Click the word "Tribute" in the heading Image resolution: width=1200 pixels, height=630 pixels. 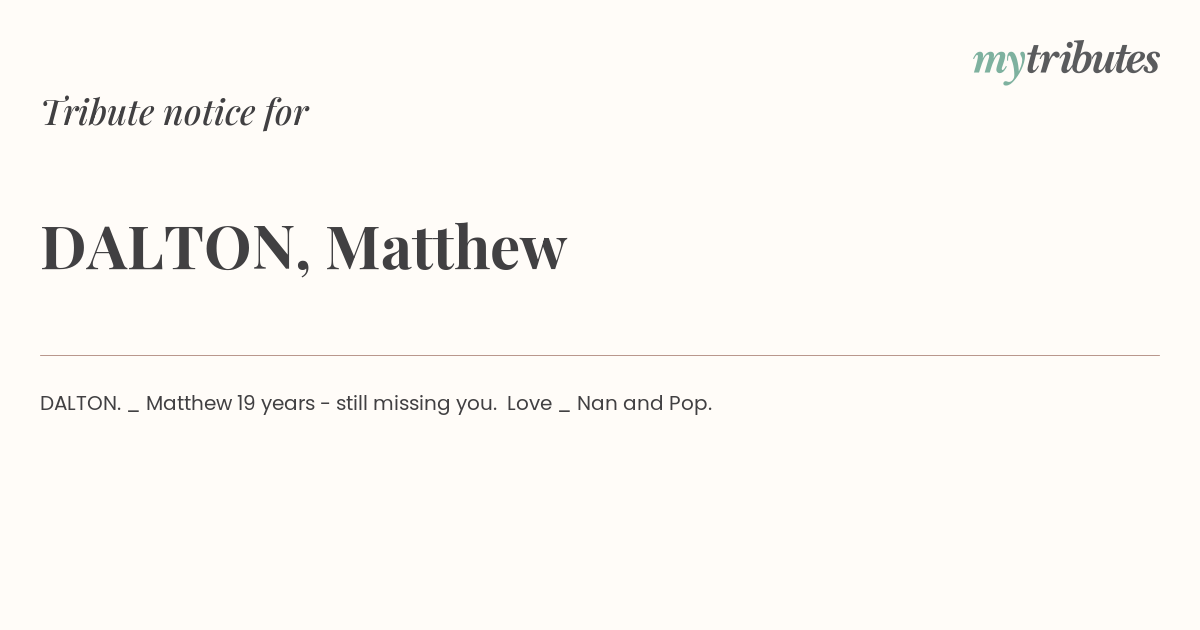click(x=97, y=112)
